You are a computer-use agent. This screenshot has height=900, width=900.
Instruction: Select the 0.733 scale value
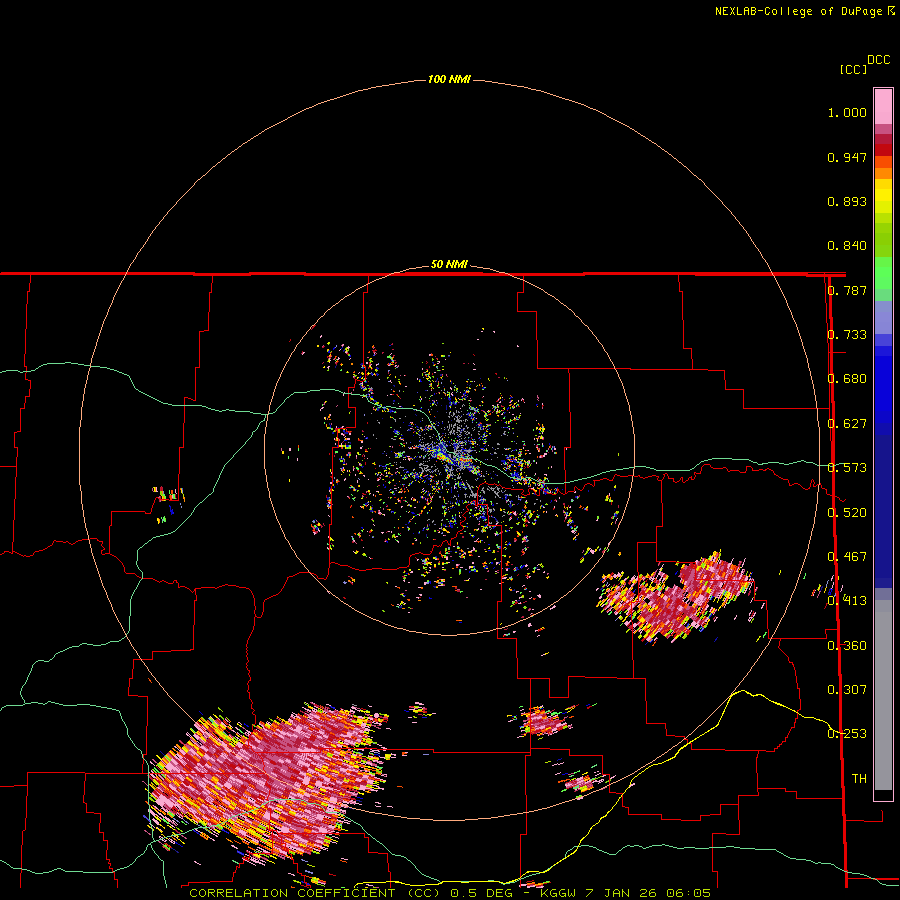[847, 335]
